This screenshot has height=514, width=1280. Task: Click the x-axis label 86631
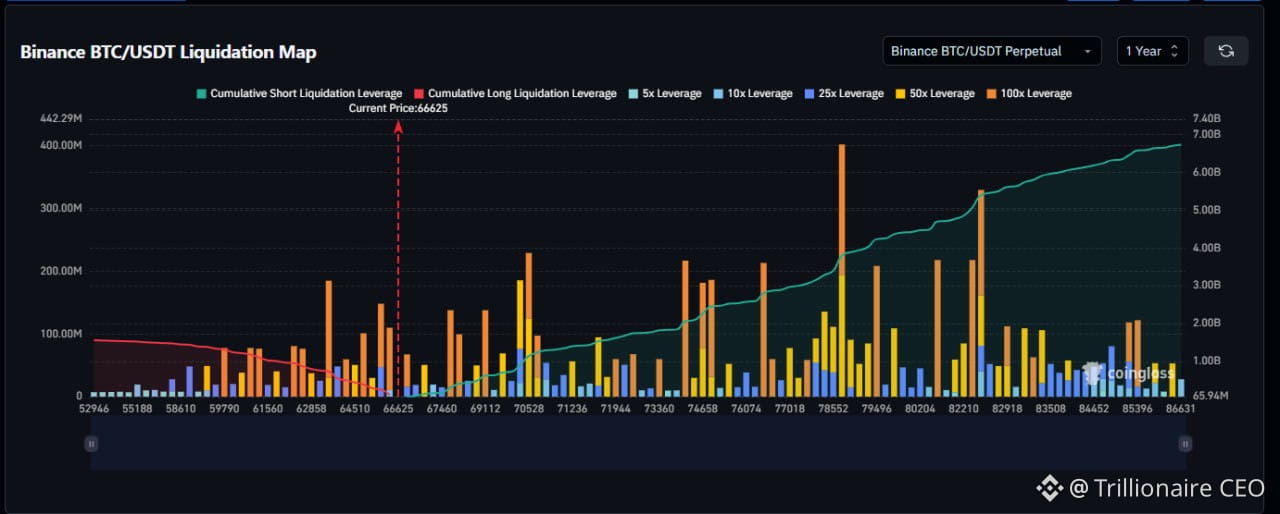1179,409
